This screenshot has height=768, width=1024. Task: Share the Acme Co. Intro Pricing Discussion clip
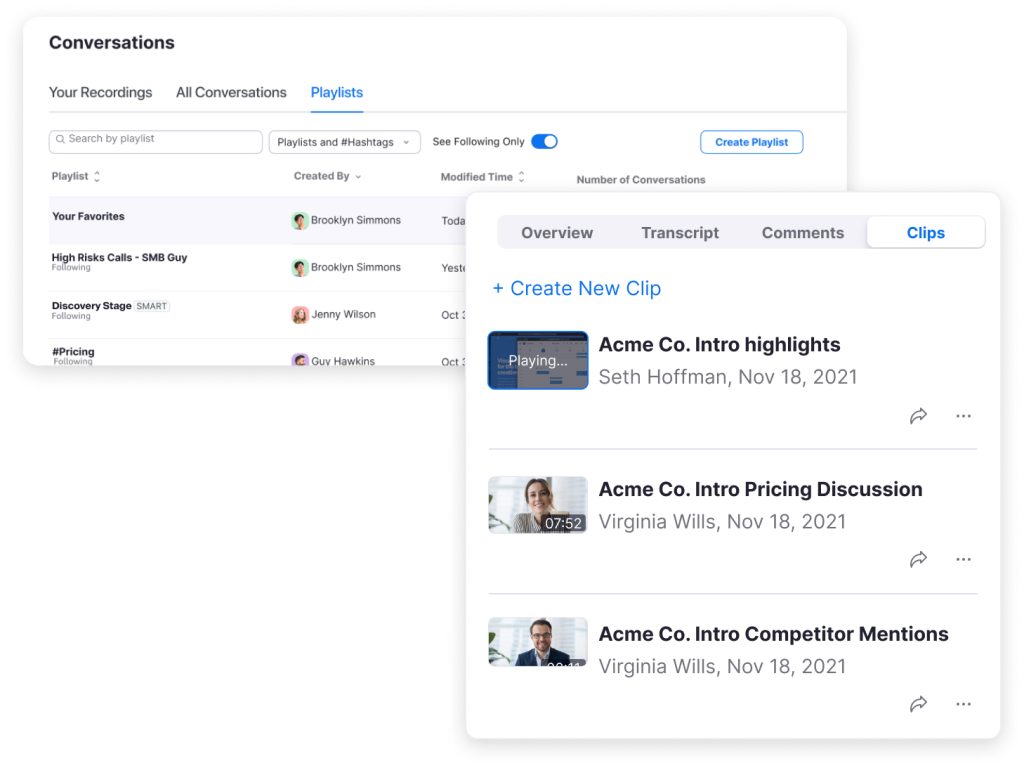click(x=918, y=559)
